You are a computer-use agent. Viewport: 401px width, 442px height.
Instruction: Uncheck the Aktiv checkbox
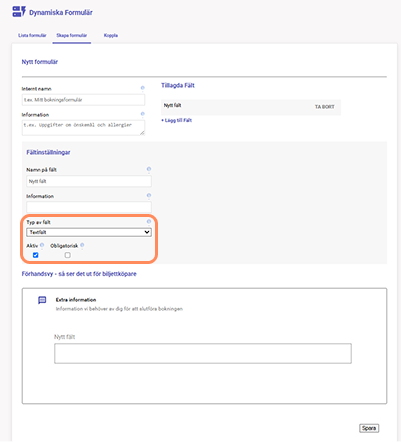pos(35,255)
